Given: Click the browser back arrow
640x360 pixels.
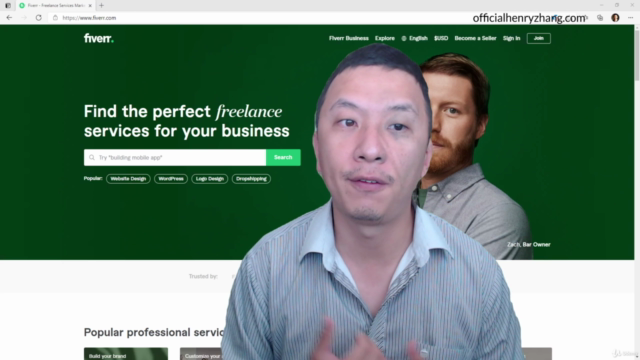Looking at the screenshot, I should [9, 18].
